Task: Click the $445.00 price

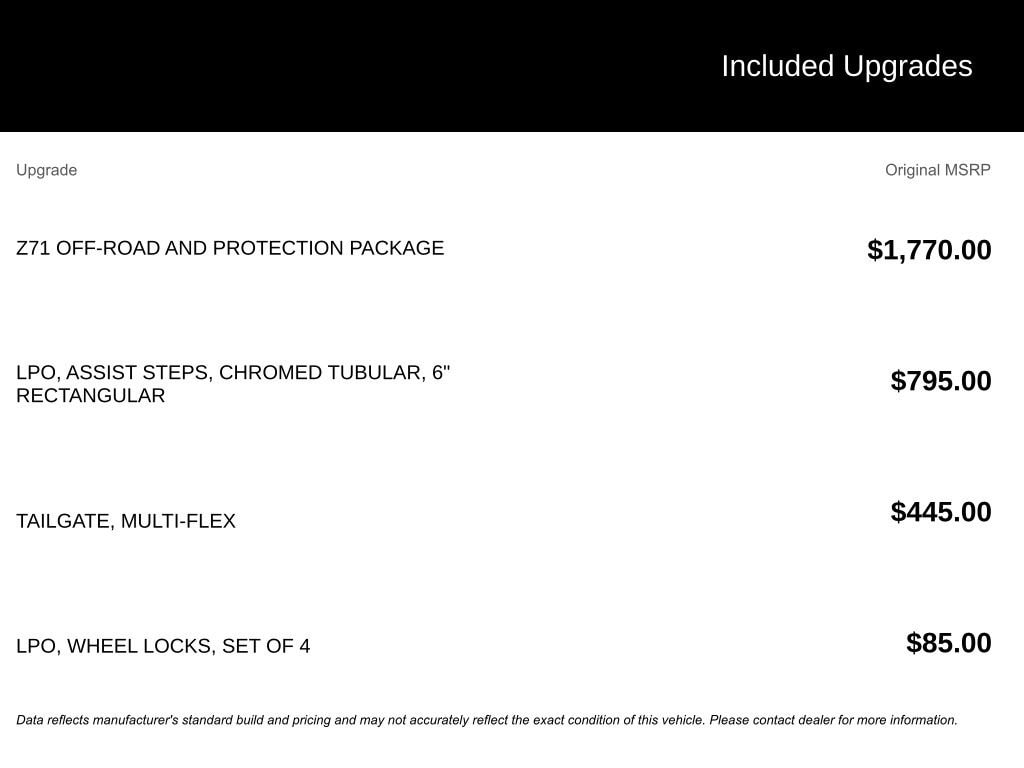Action: coord(941,512)
